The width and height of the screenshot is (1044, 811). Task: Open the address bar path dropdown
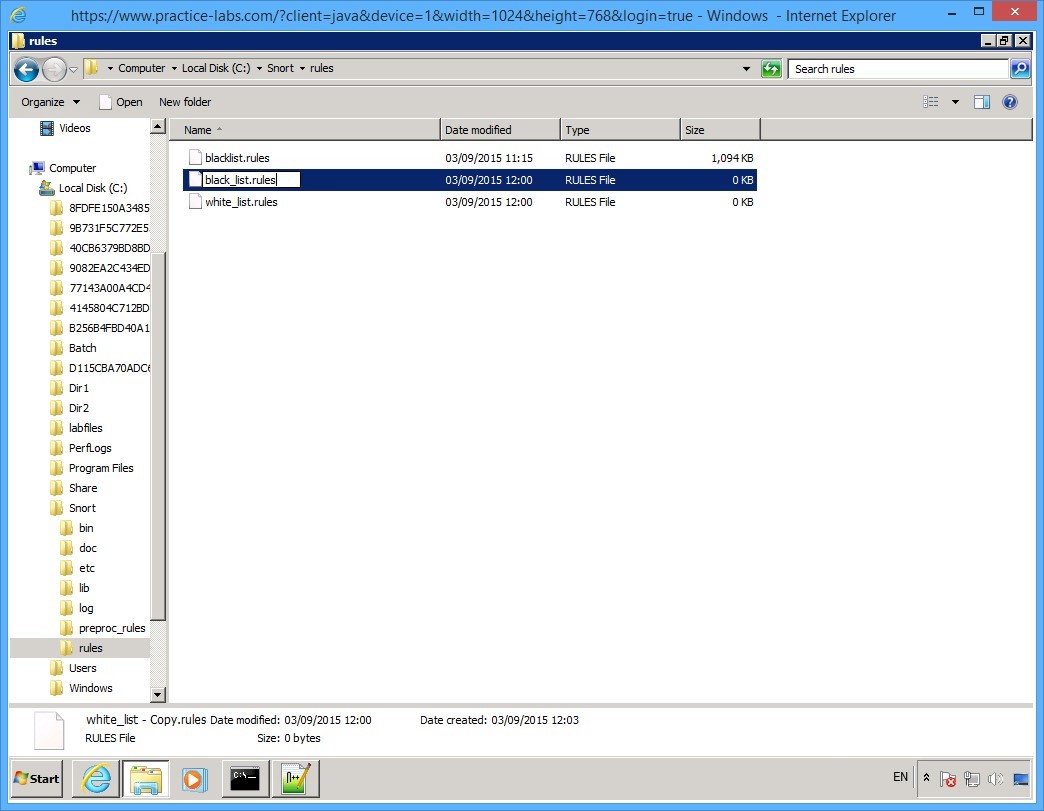tap(746, 68)
